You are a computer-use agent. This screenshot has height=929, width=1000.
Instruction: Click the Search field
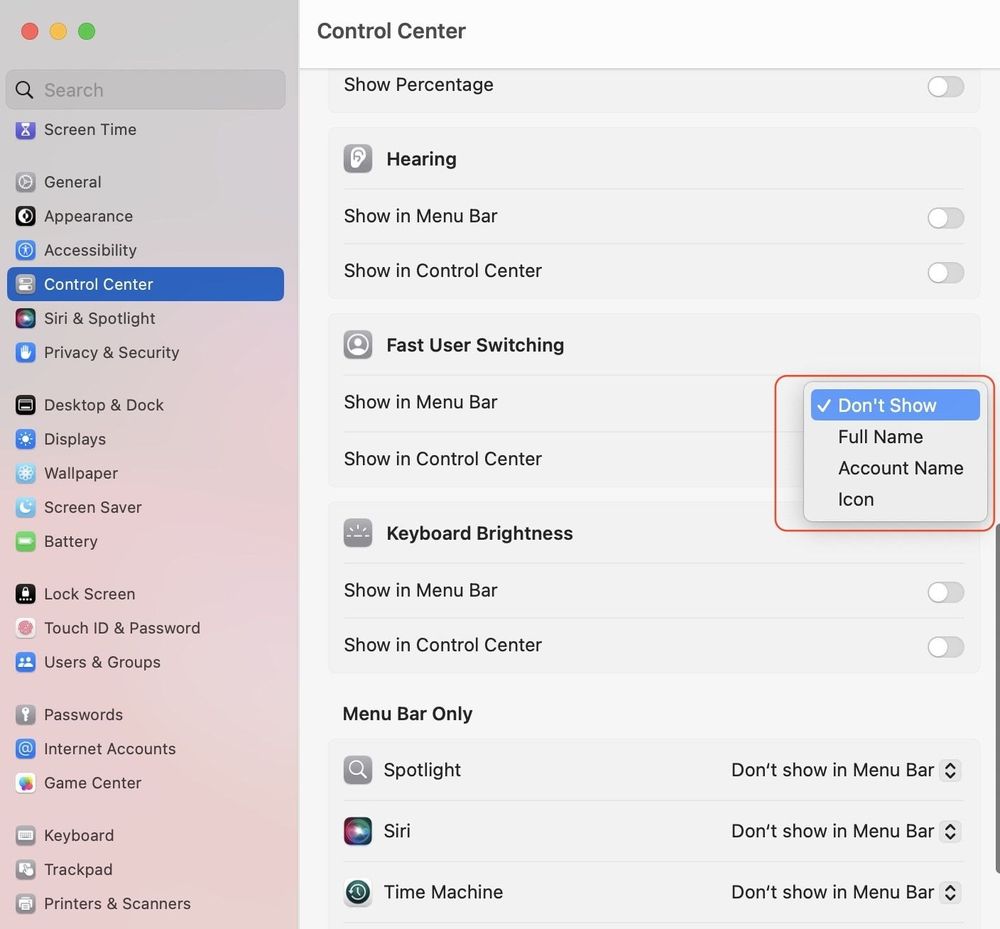[145, 90]
